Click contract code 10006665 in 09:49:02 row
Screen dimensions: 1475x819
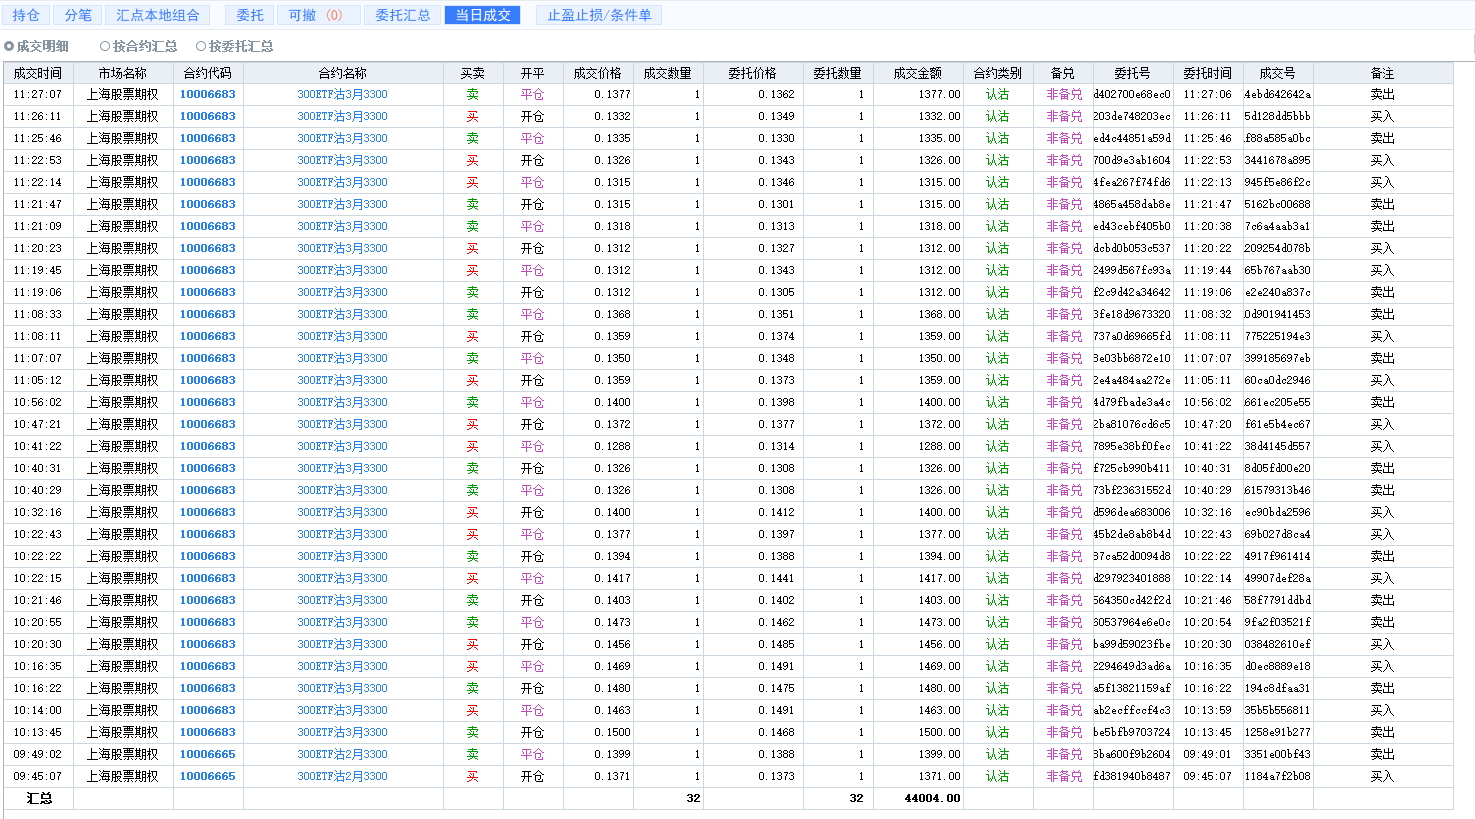208,754
